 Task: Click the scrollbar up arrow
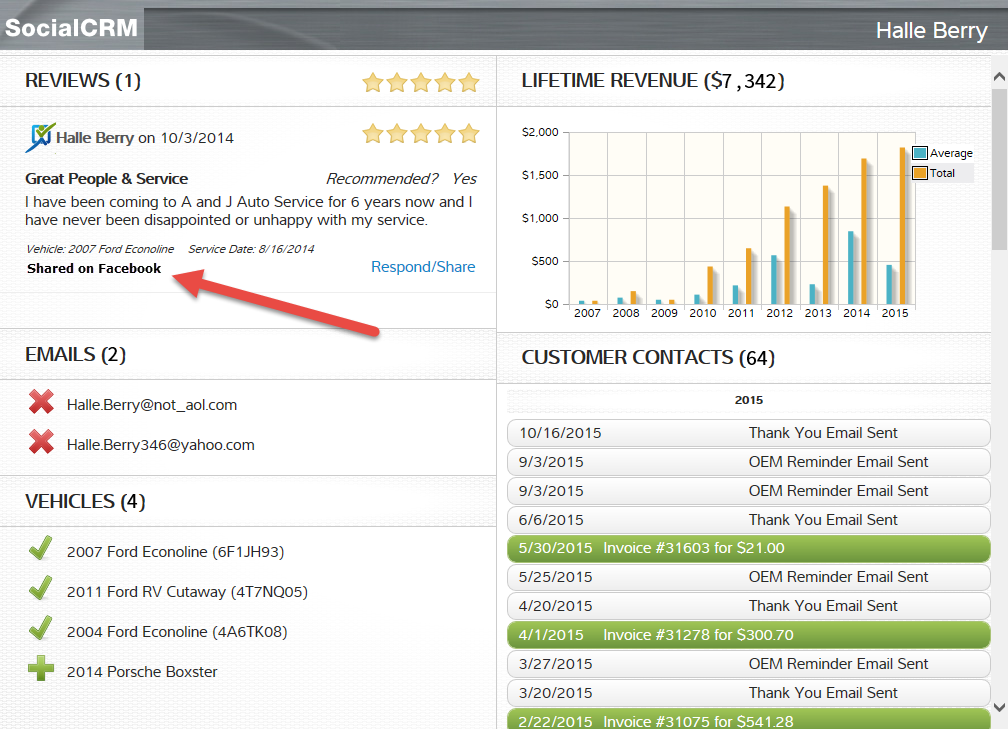[x=999, y=77]
